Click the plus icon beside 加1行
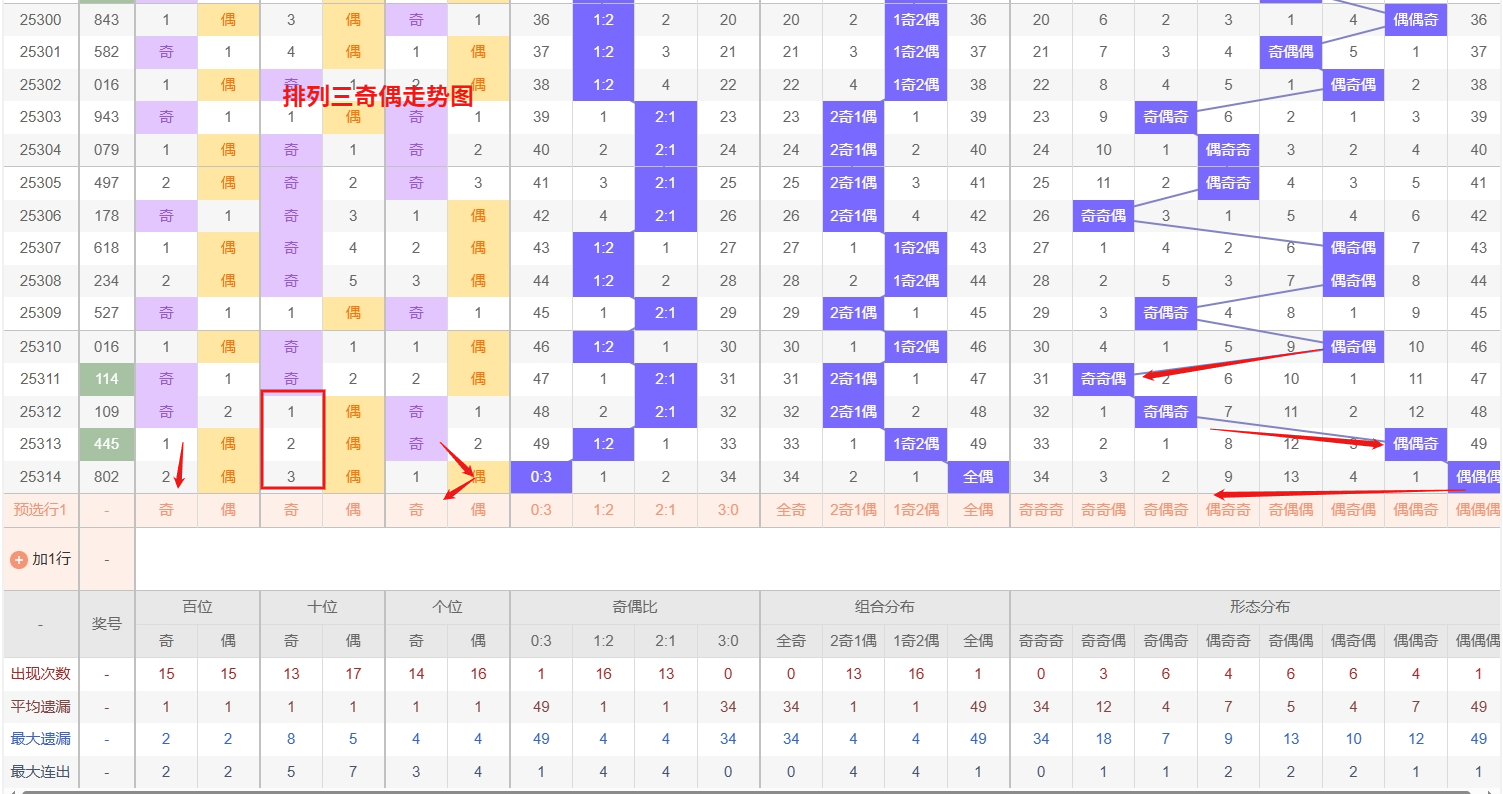Viewport: 1503px width, 794px height. pyautogui.click(x=18, y=559)
